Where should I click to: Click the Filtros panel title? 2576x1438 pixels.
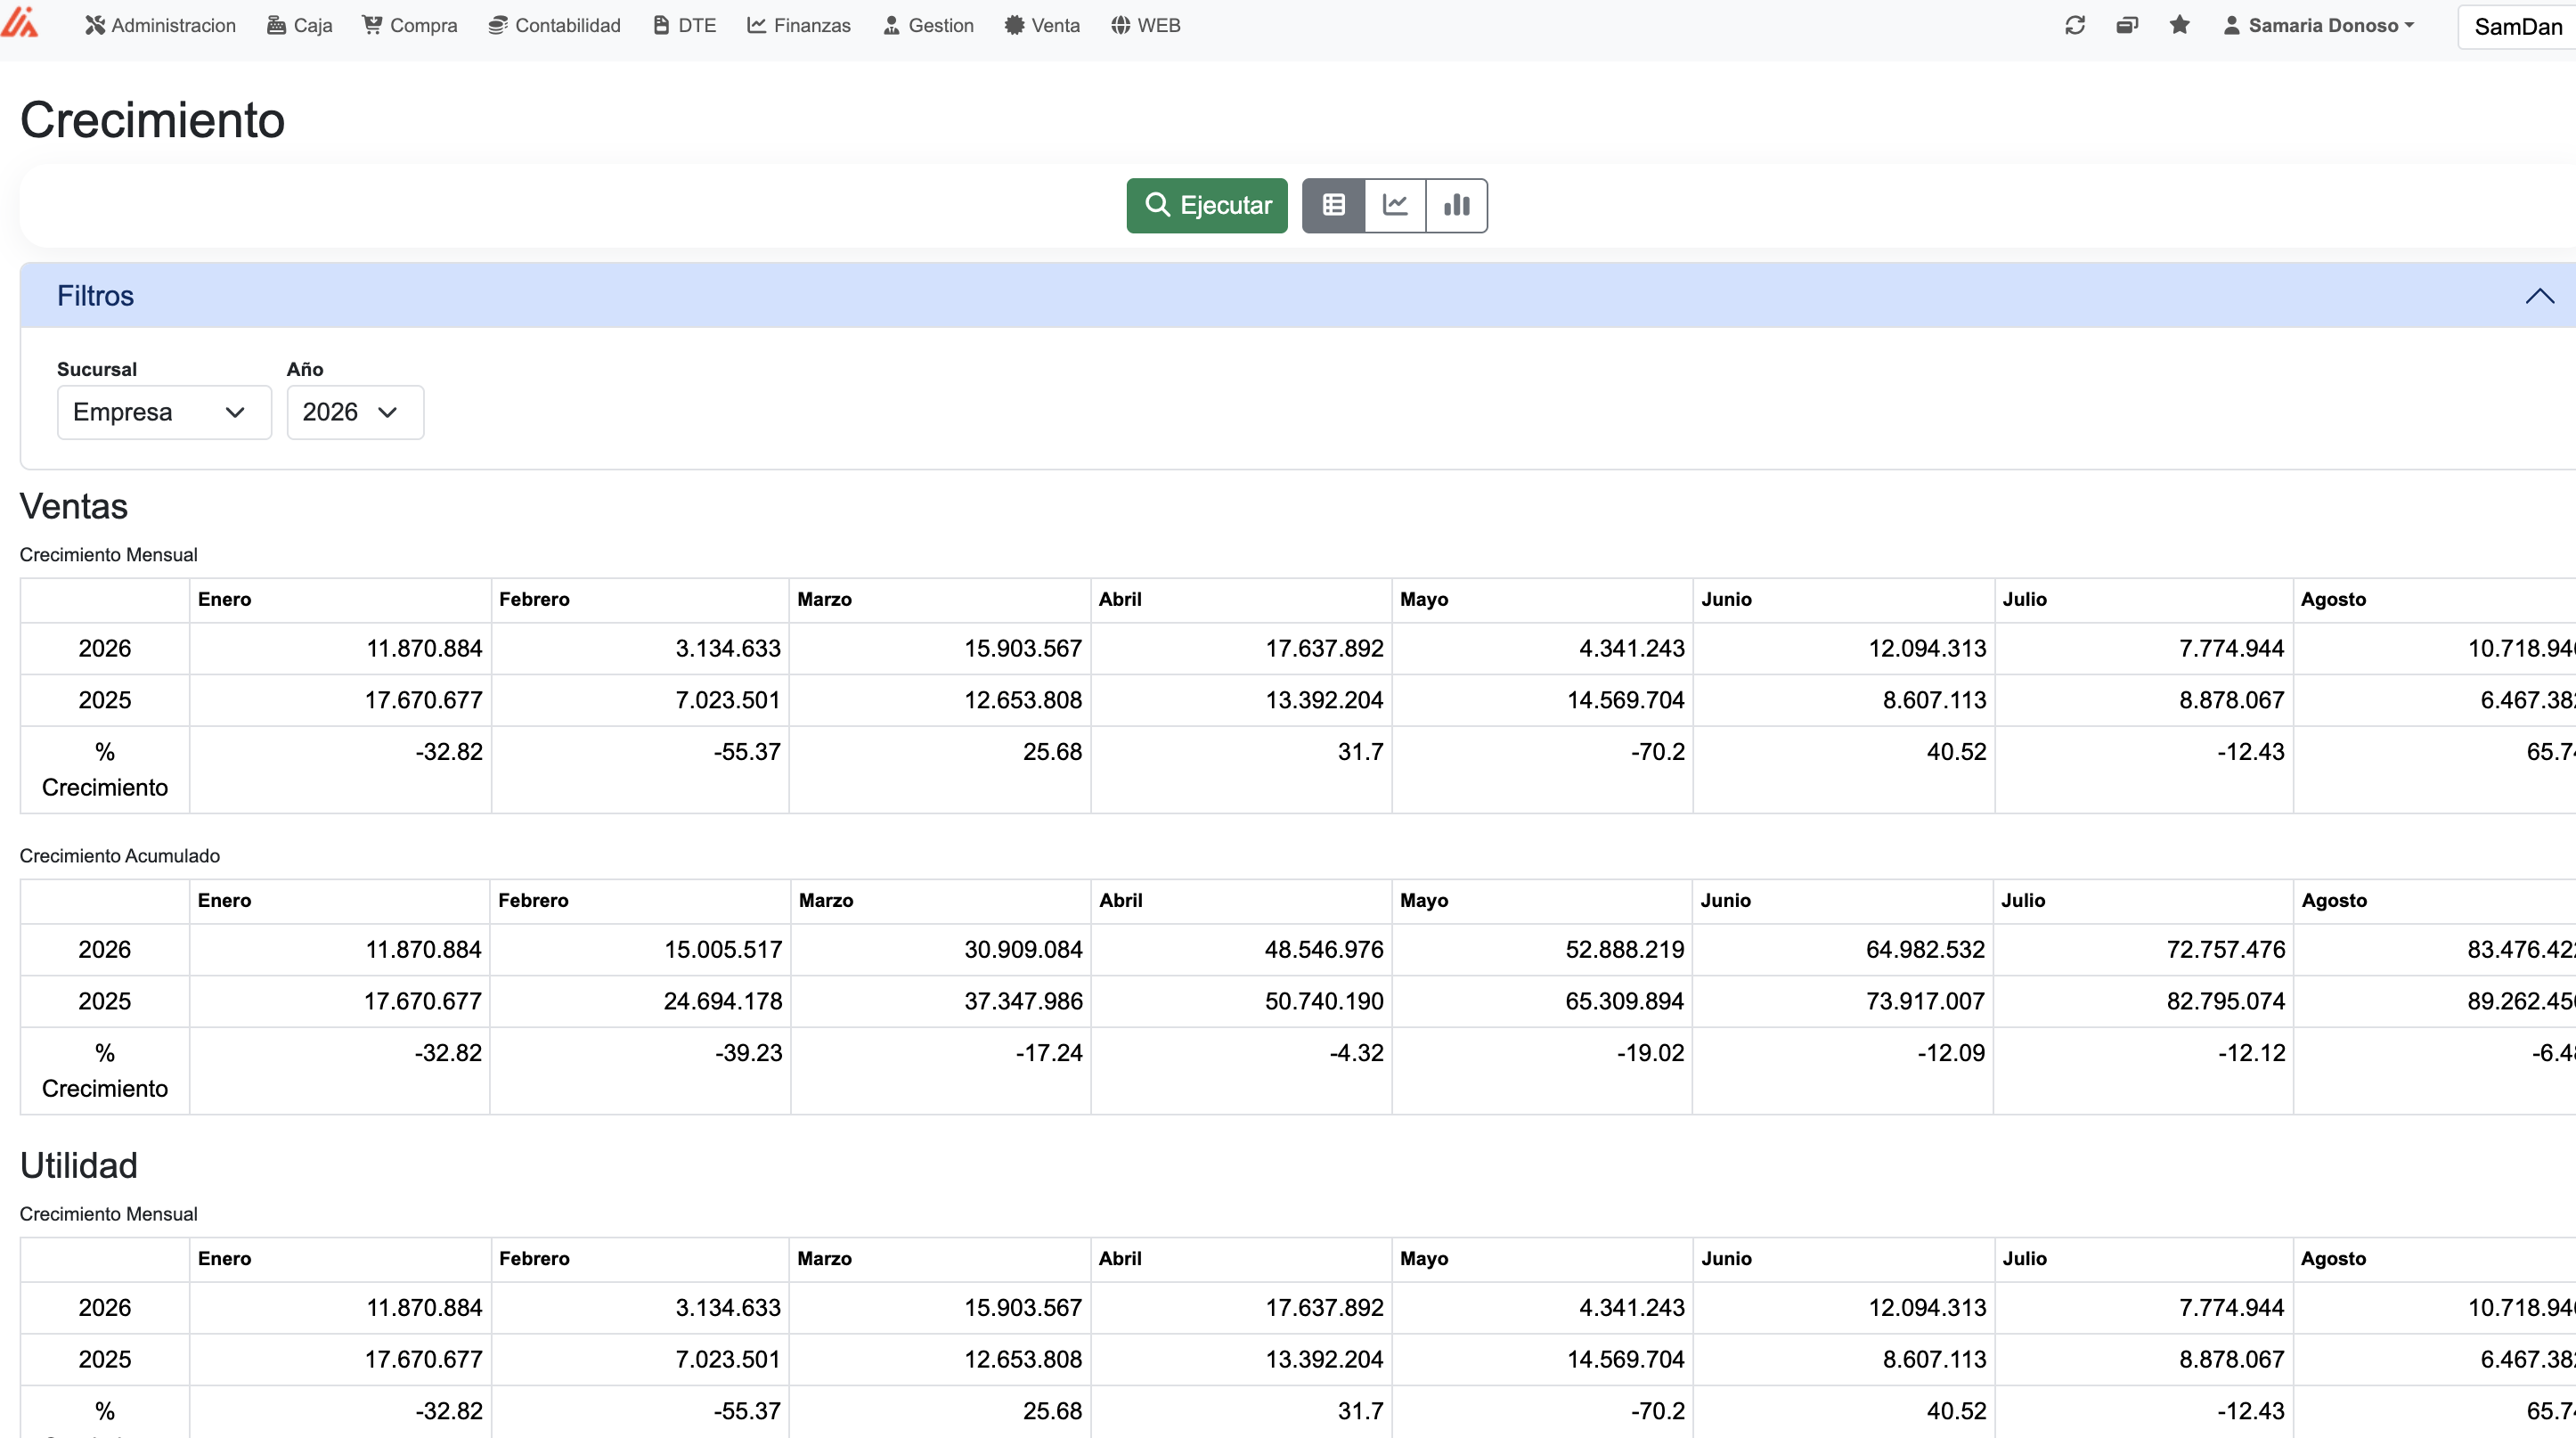point(95,296)
